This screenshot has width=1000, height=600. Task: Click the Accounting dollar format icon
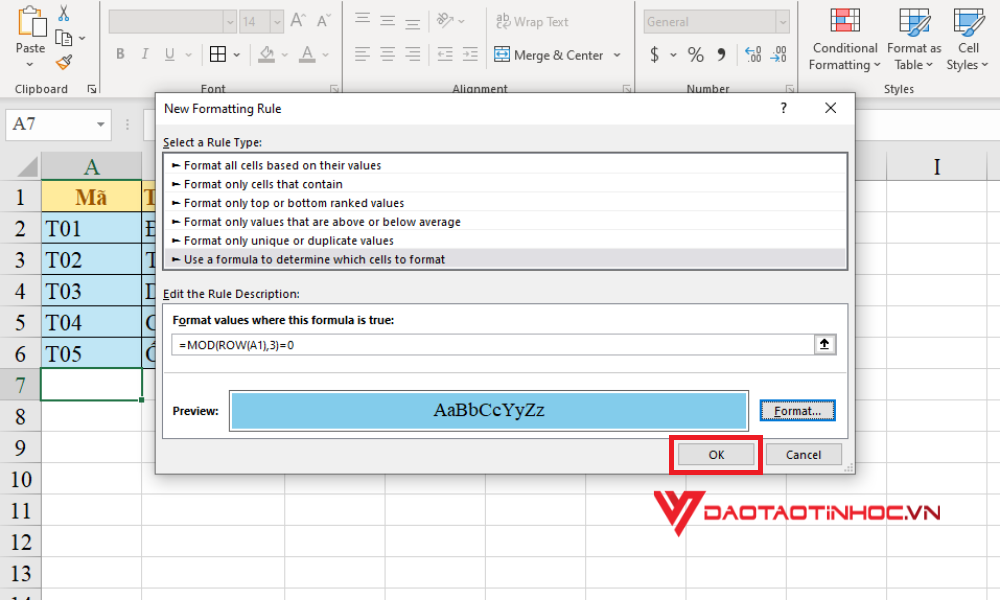click(654, 55)
